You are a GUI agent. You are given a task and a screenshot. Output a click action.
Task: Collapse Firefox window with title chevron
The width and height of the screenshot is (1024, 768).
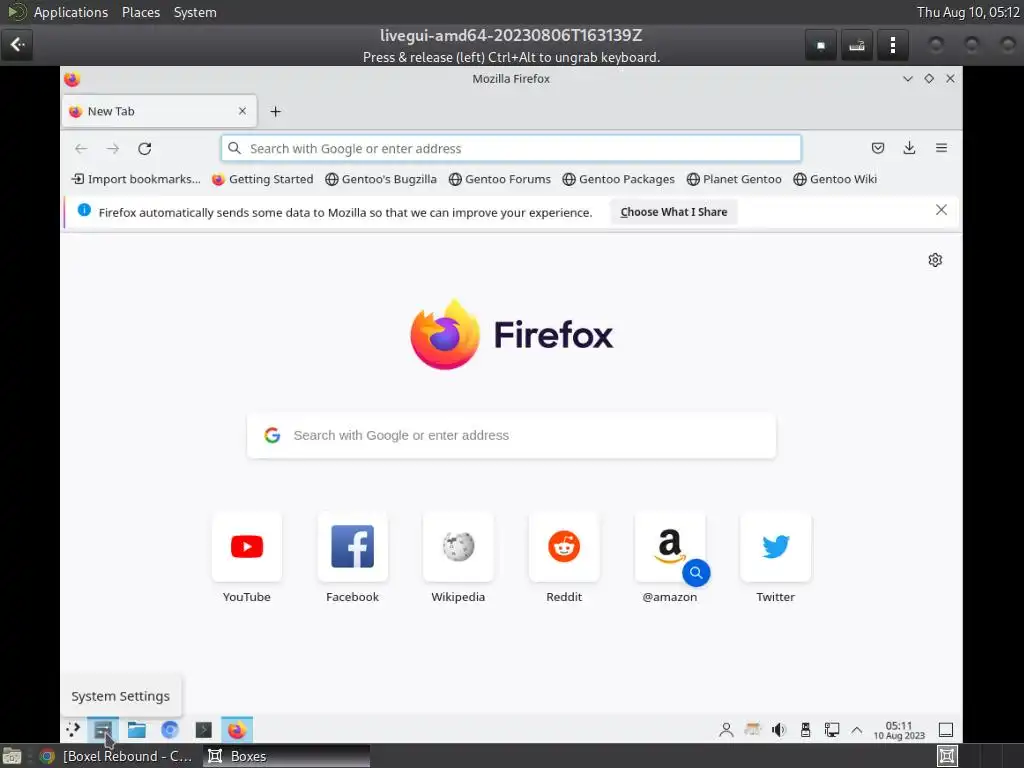(908, 78)
